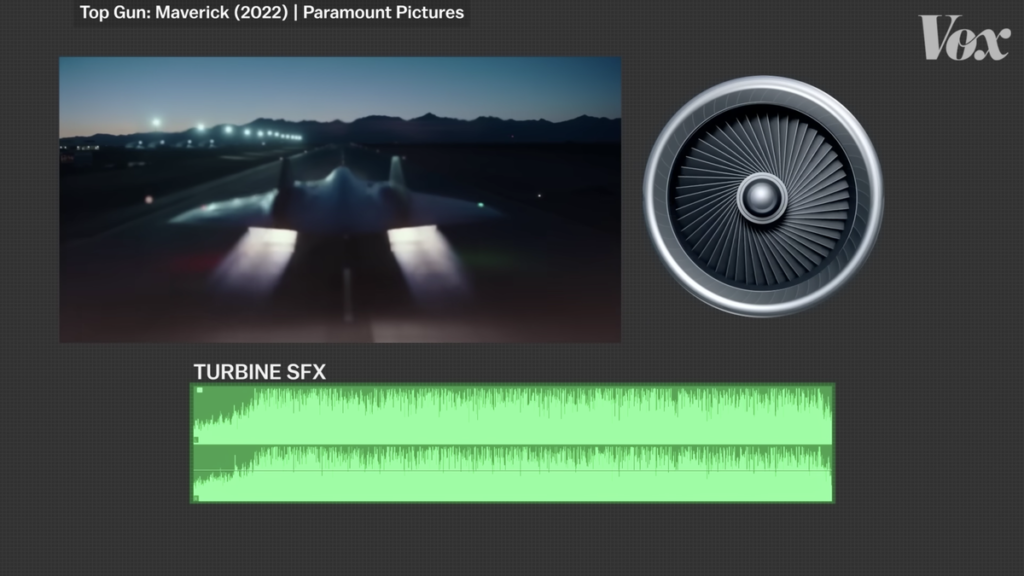The width and height of the screenshot is (1024, 576).
Task: Select the lower channel of the waveform
Action: (x=512, y=473)
